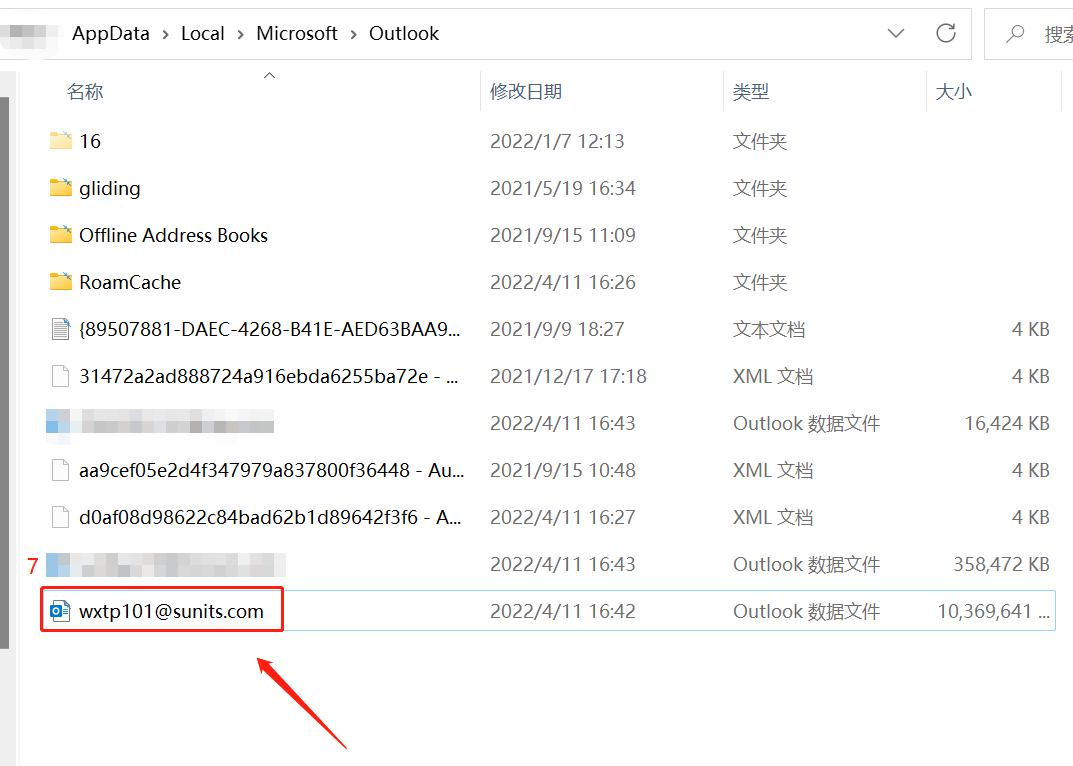Go to Local in breadcrumb
Screen dimensions: 1073x766
coord(203,34)
